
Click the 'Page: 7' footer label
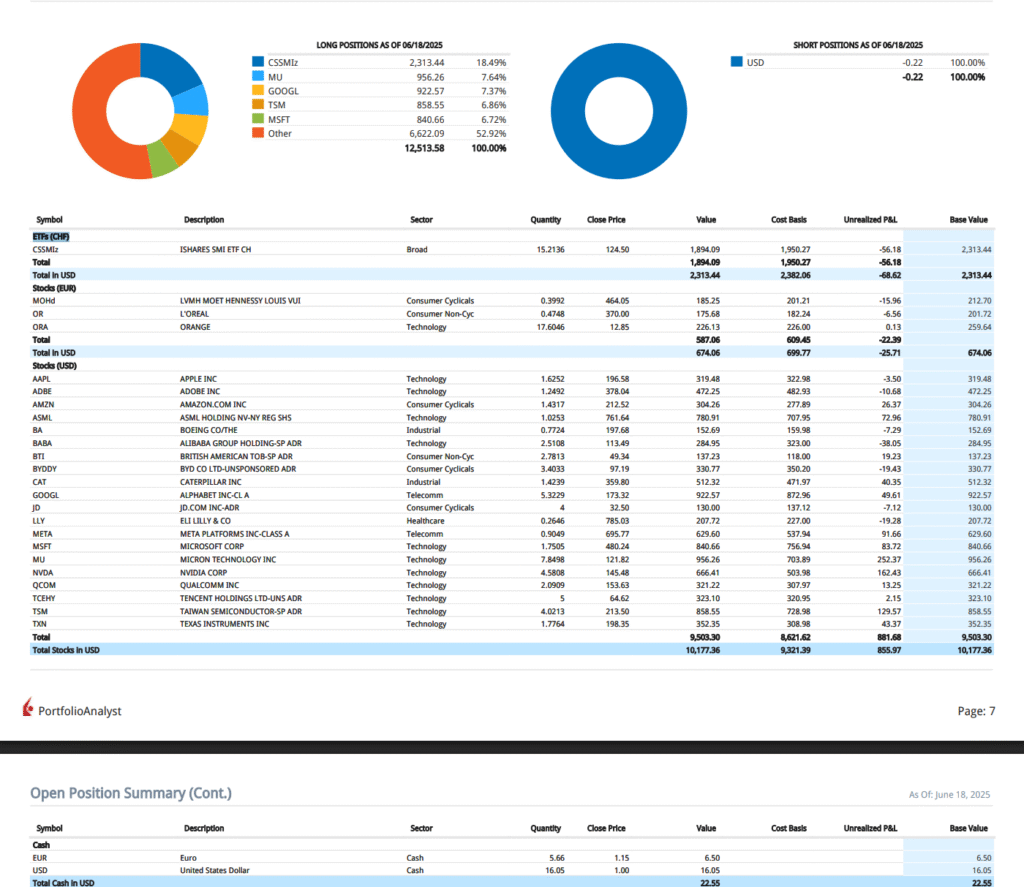[x=976, y=711]
